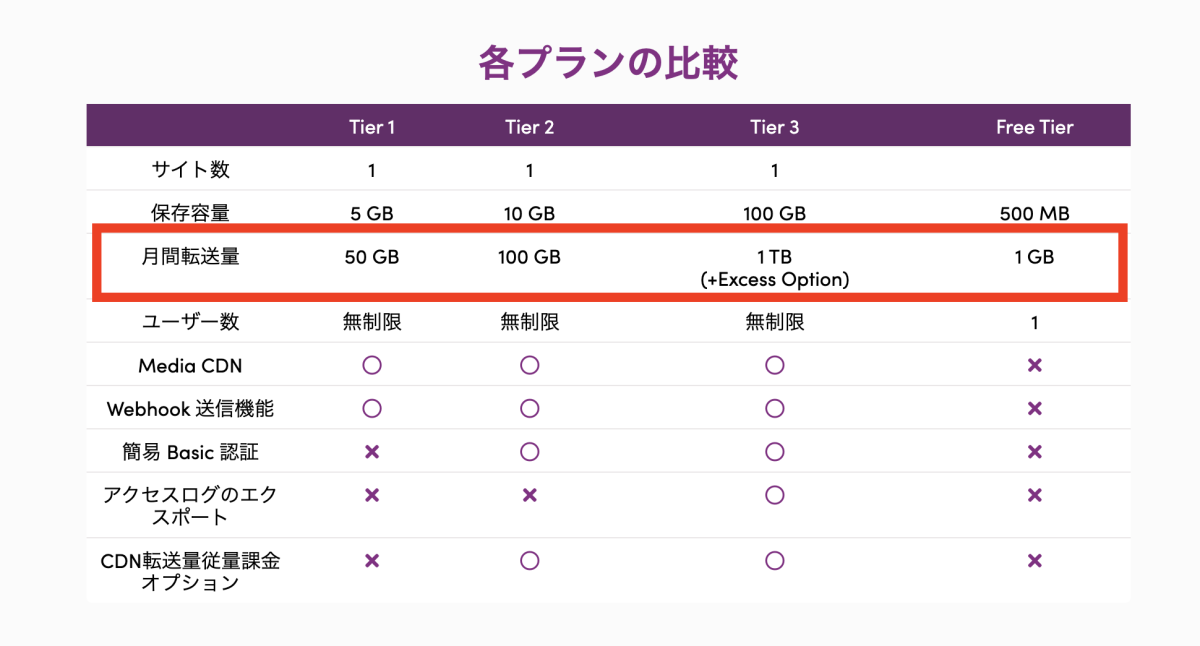This screenshot has width=1200, height=646.
Task: Click the Tier 2 Webhook 送信機能 circle icon
Action: click(530, 408)
